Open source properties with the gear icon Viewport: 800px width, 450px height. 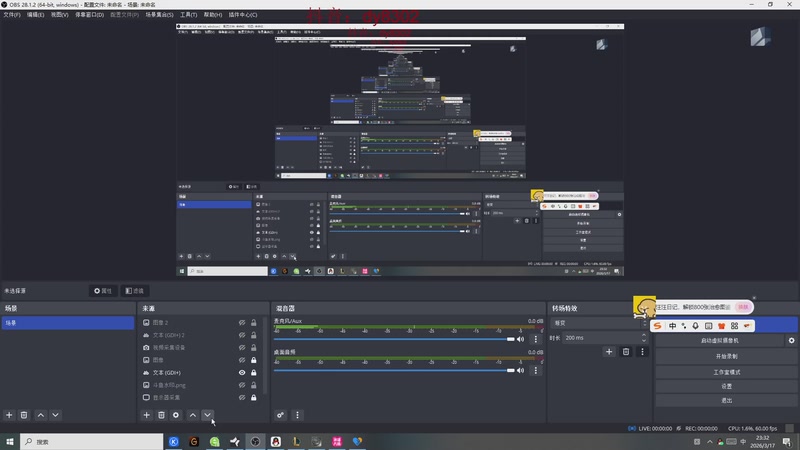(176, 415)
